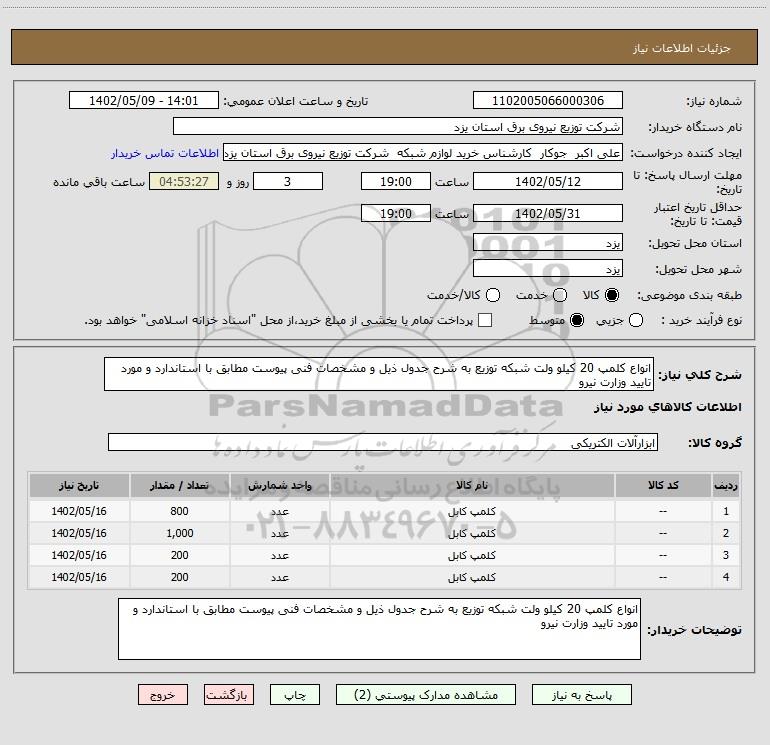Click the چاپ print button

click(x=295, y=694)
